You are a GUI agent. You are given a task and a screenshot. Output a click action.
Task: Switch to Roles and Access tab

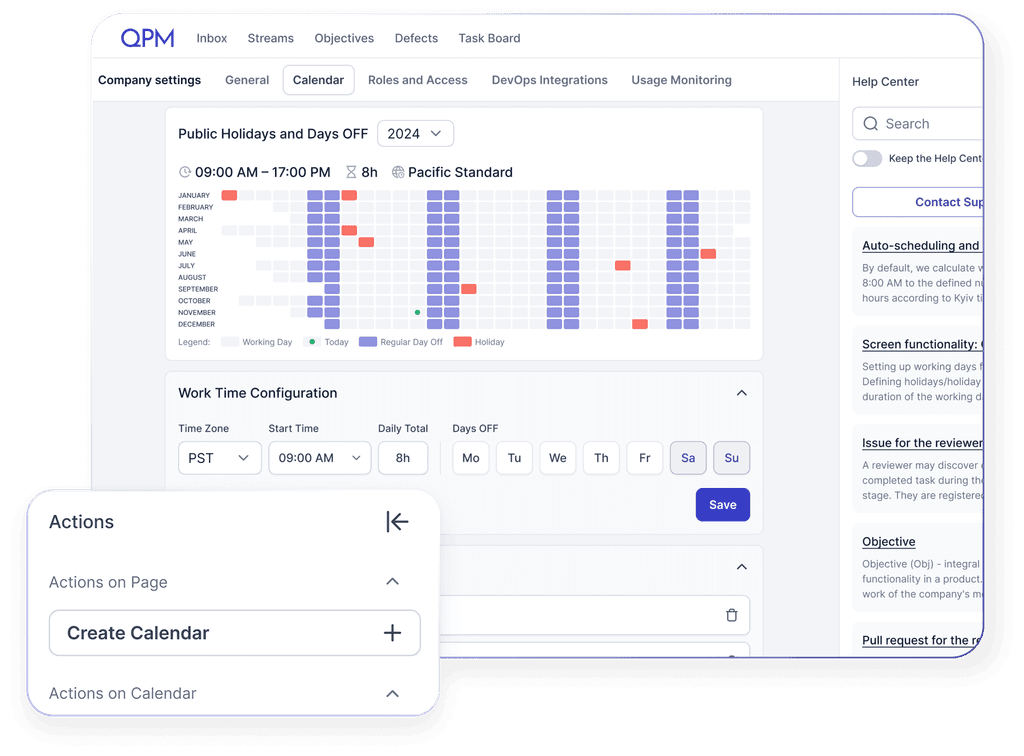417,80
